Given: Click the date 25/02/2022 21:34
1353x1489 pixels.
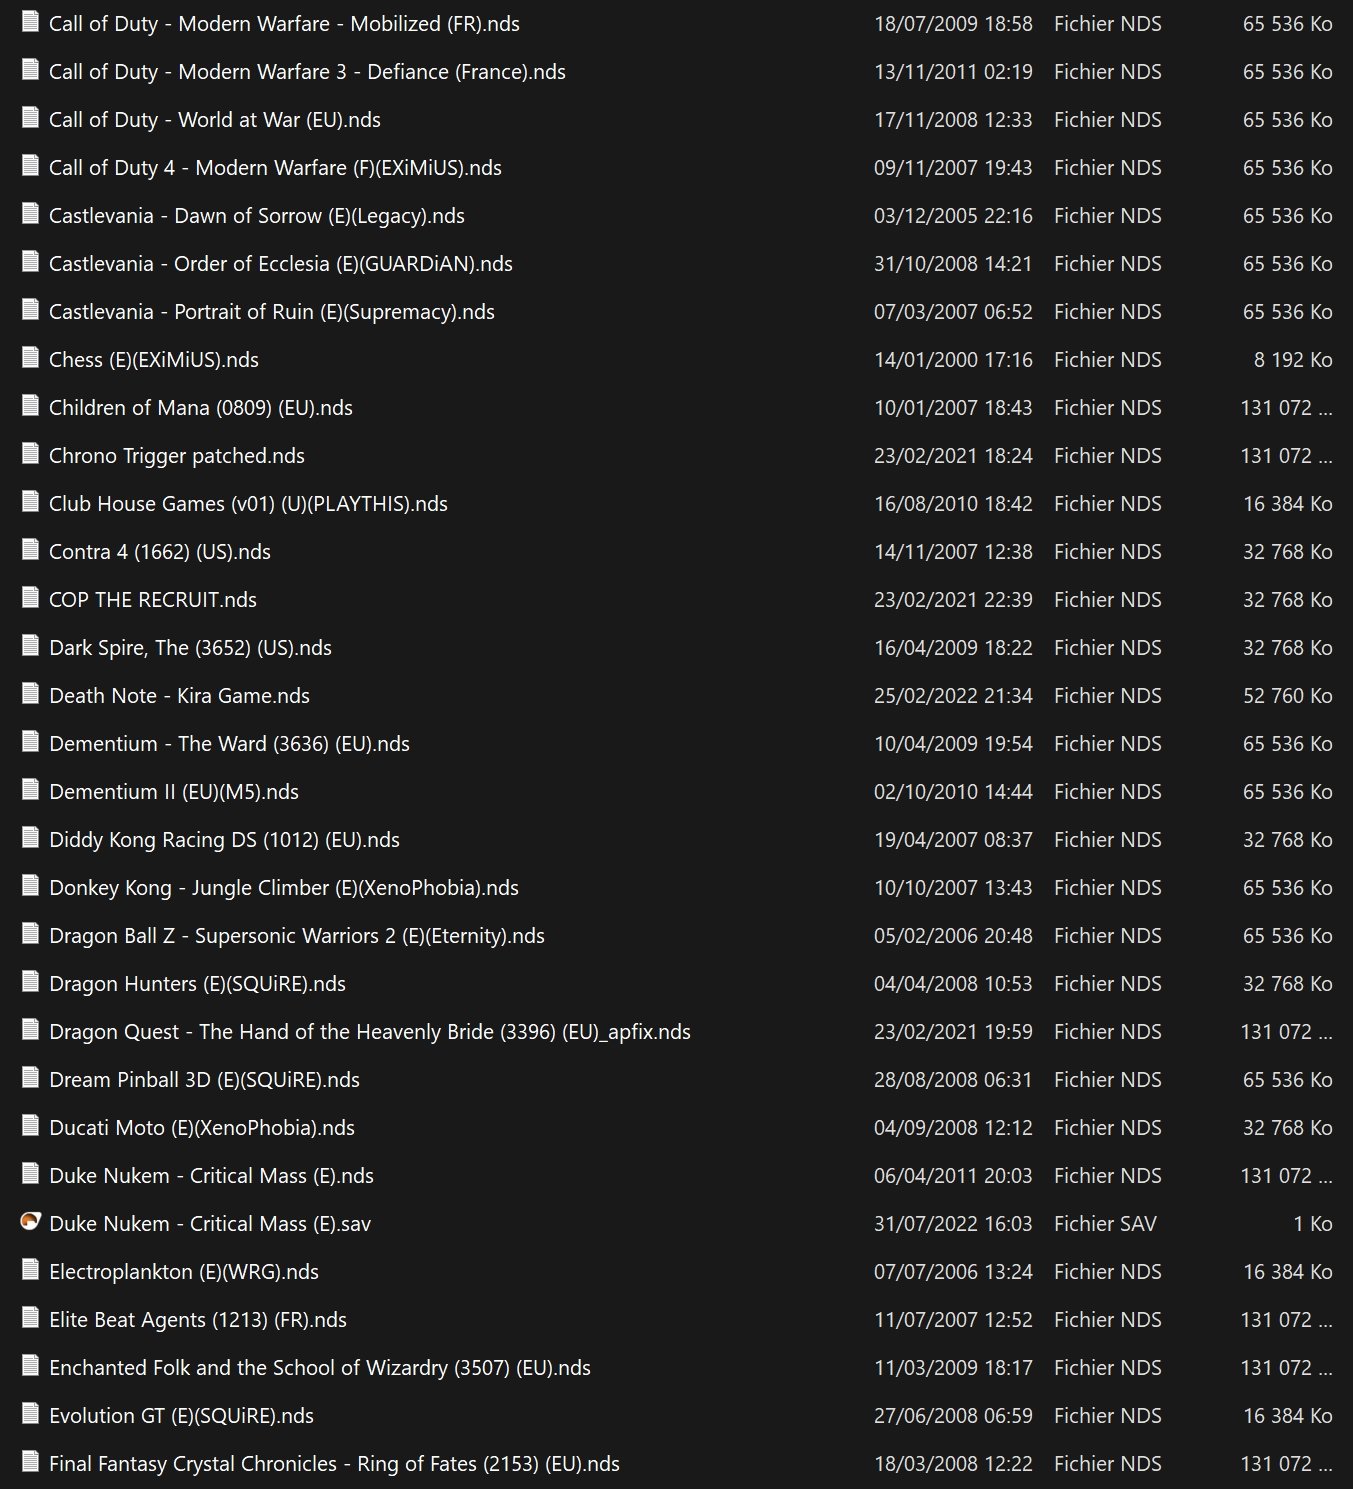Looking at the screenshot, I should tap(953, 696).
